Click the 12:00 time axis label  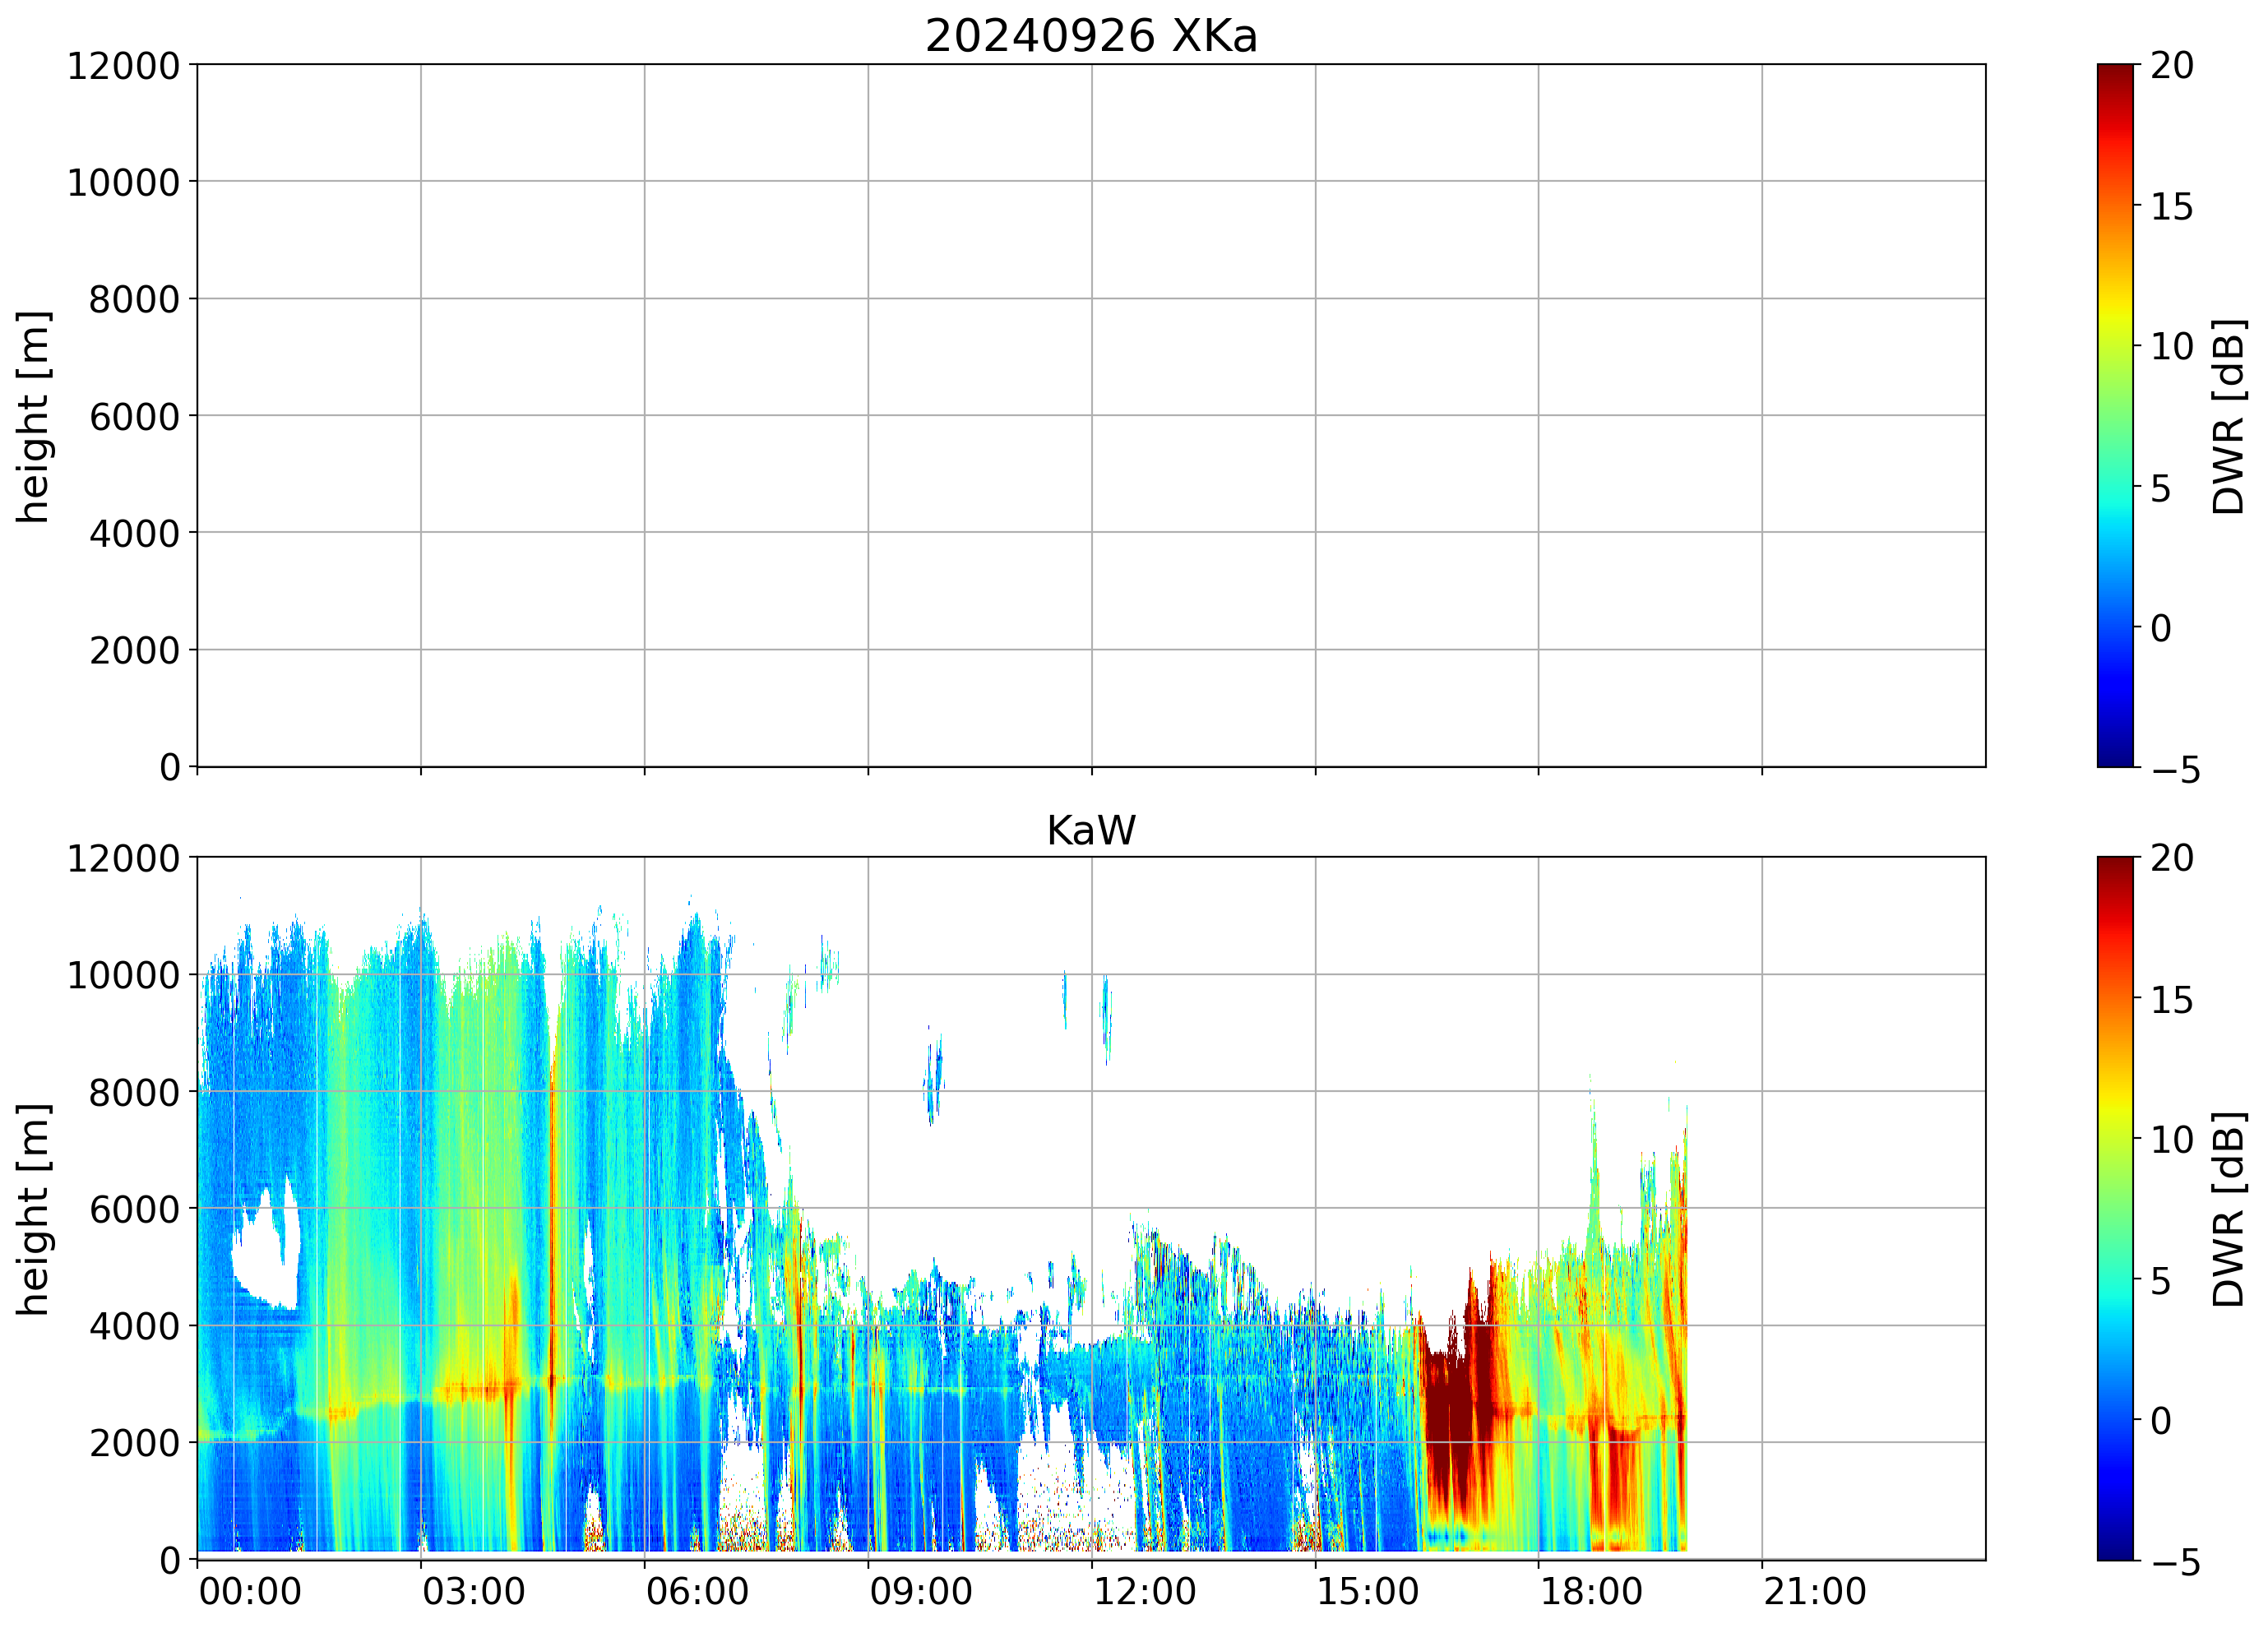point(1144,1591)
